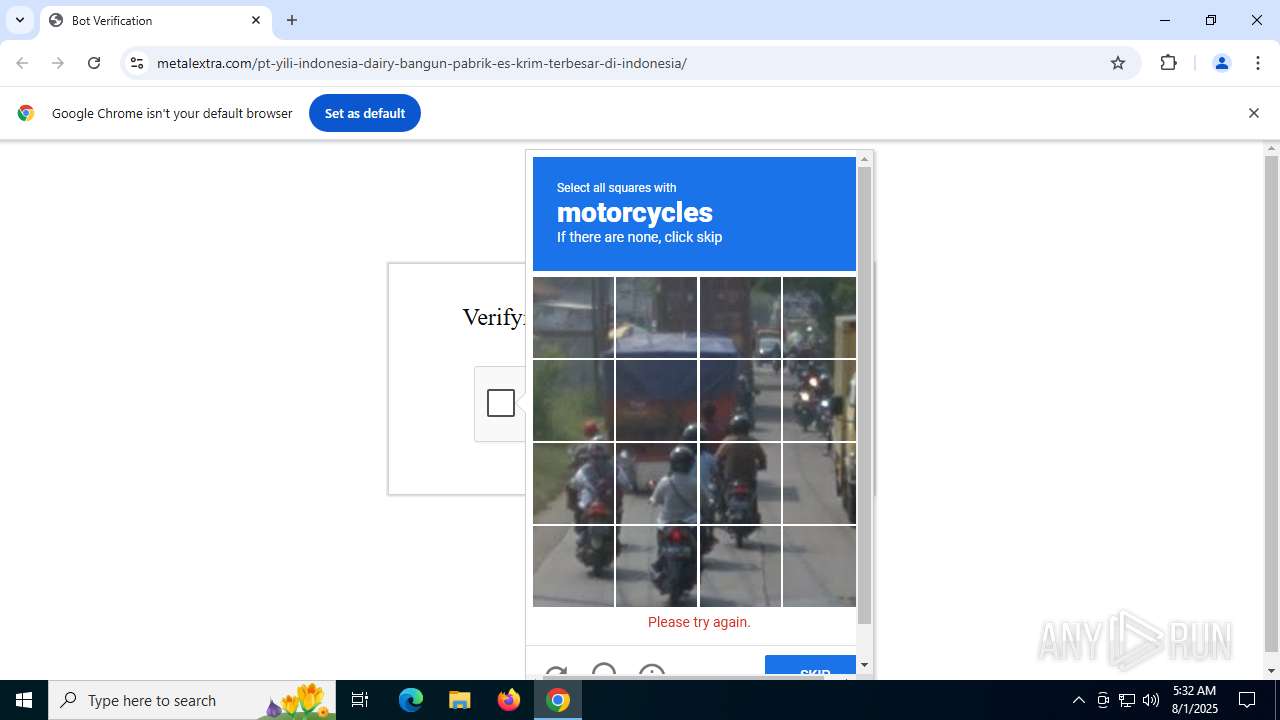
Task: Launch Microsoft Edge from taskbar
Action: click(411, 700)
